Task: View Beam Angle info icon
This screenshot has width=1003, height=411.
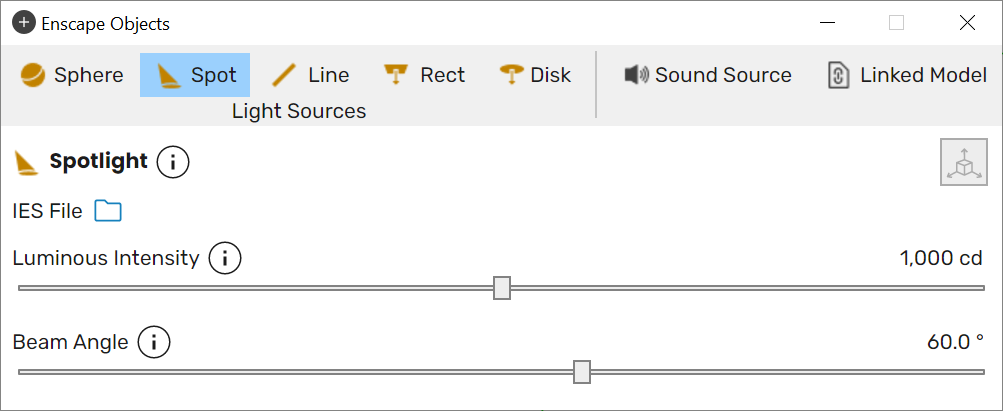Action: [x=154, y=343]
